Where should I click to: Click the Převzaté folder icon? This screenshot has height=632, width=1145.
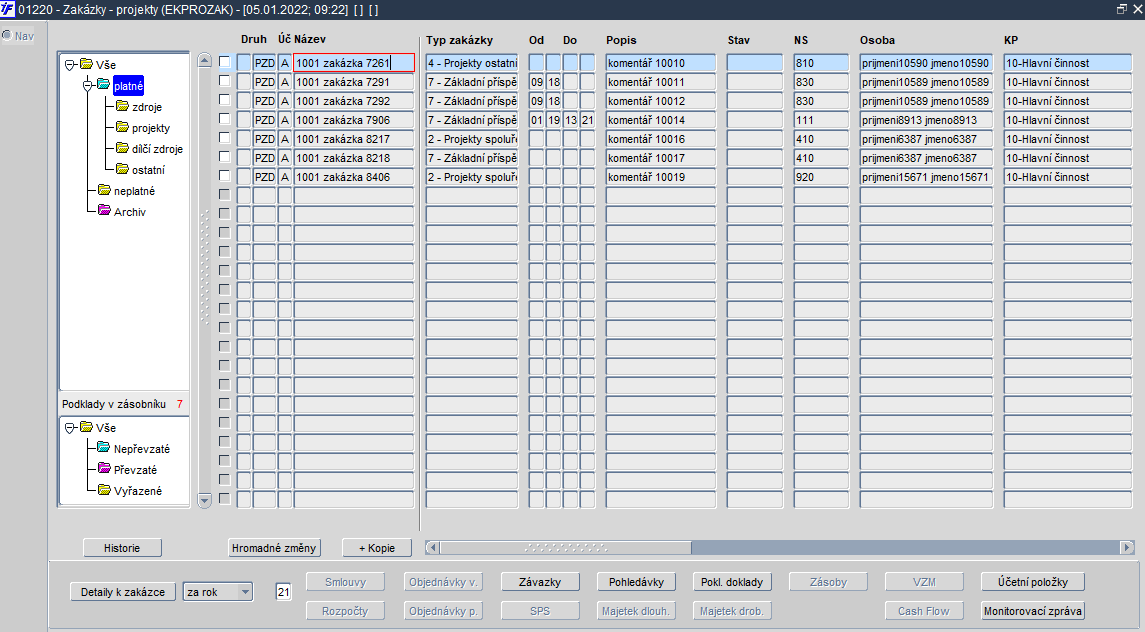(104, 469)
